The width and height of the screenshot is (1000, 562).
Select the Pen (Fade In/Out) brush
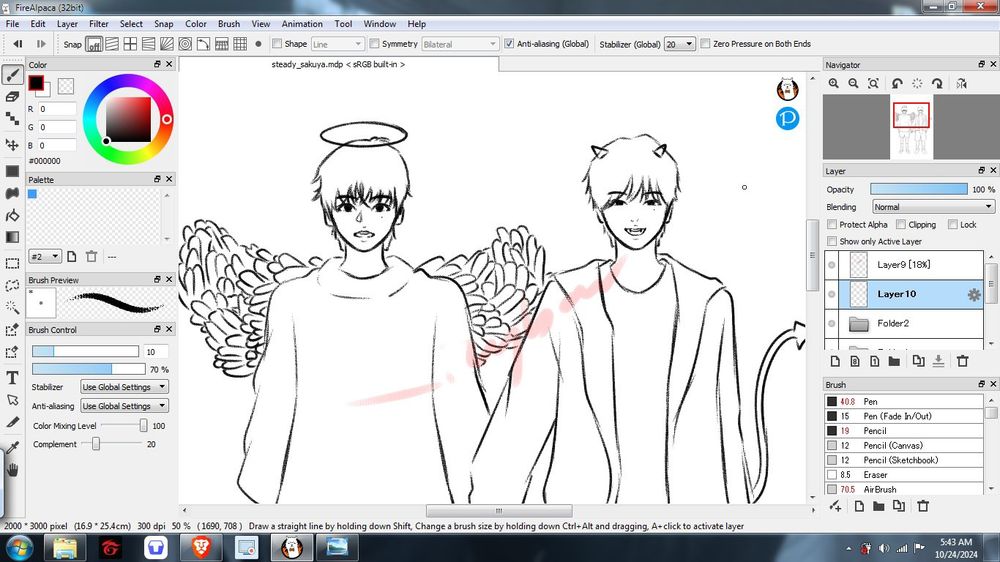[904, 416]
